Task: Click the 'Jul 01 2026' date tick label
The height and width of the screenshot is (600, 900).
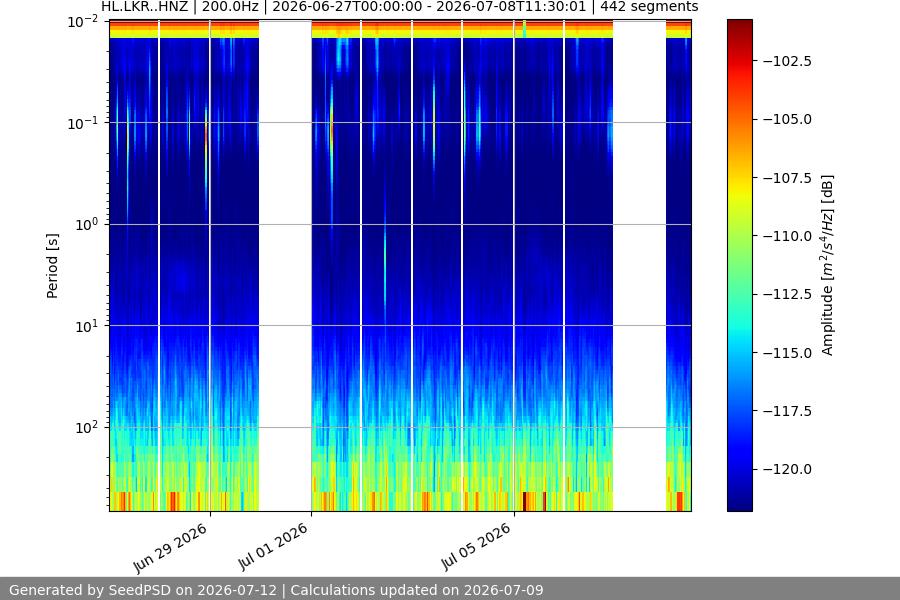Action: click(273, 547)
